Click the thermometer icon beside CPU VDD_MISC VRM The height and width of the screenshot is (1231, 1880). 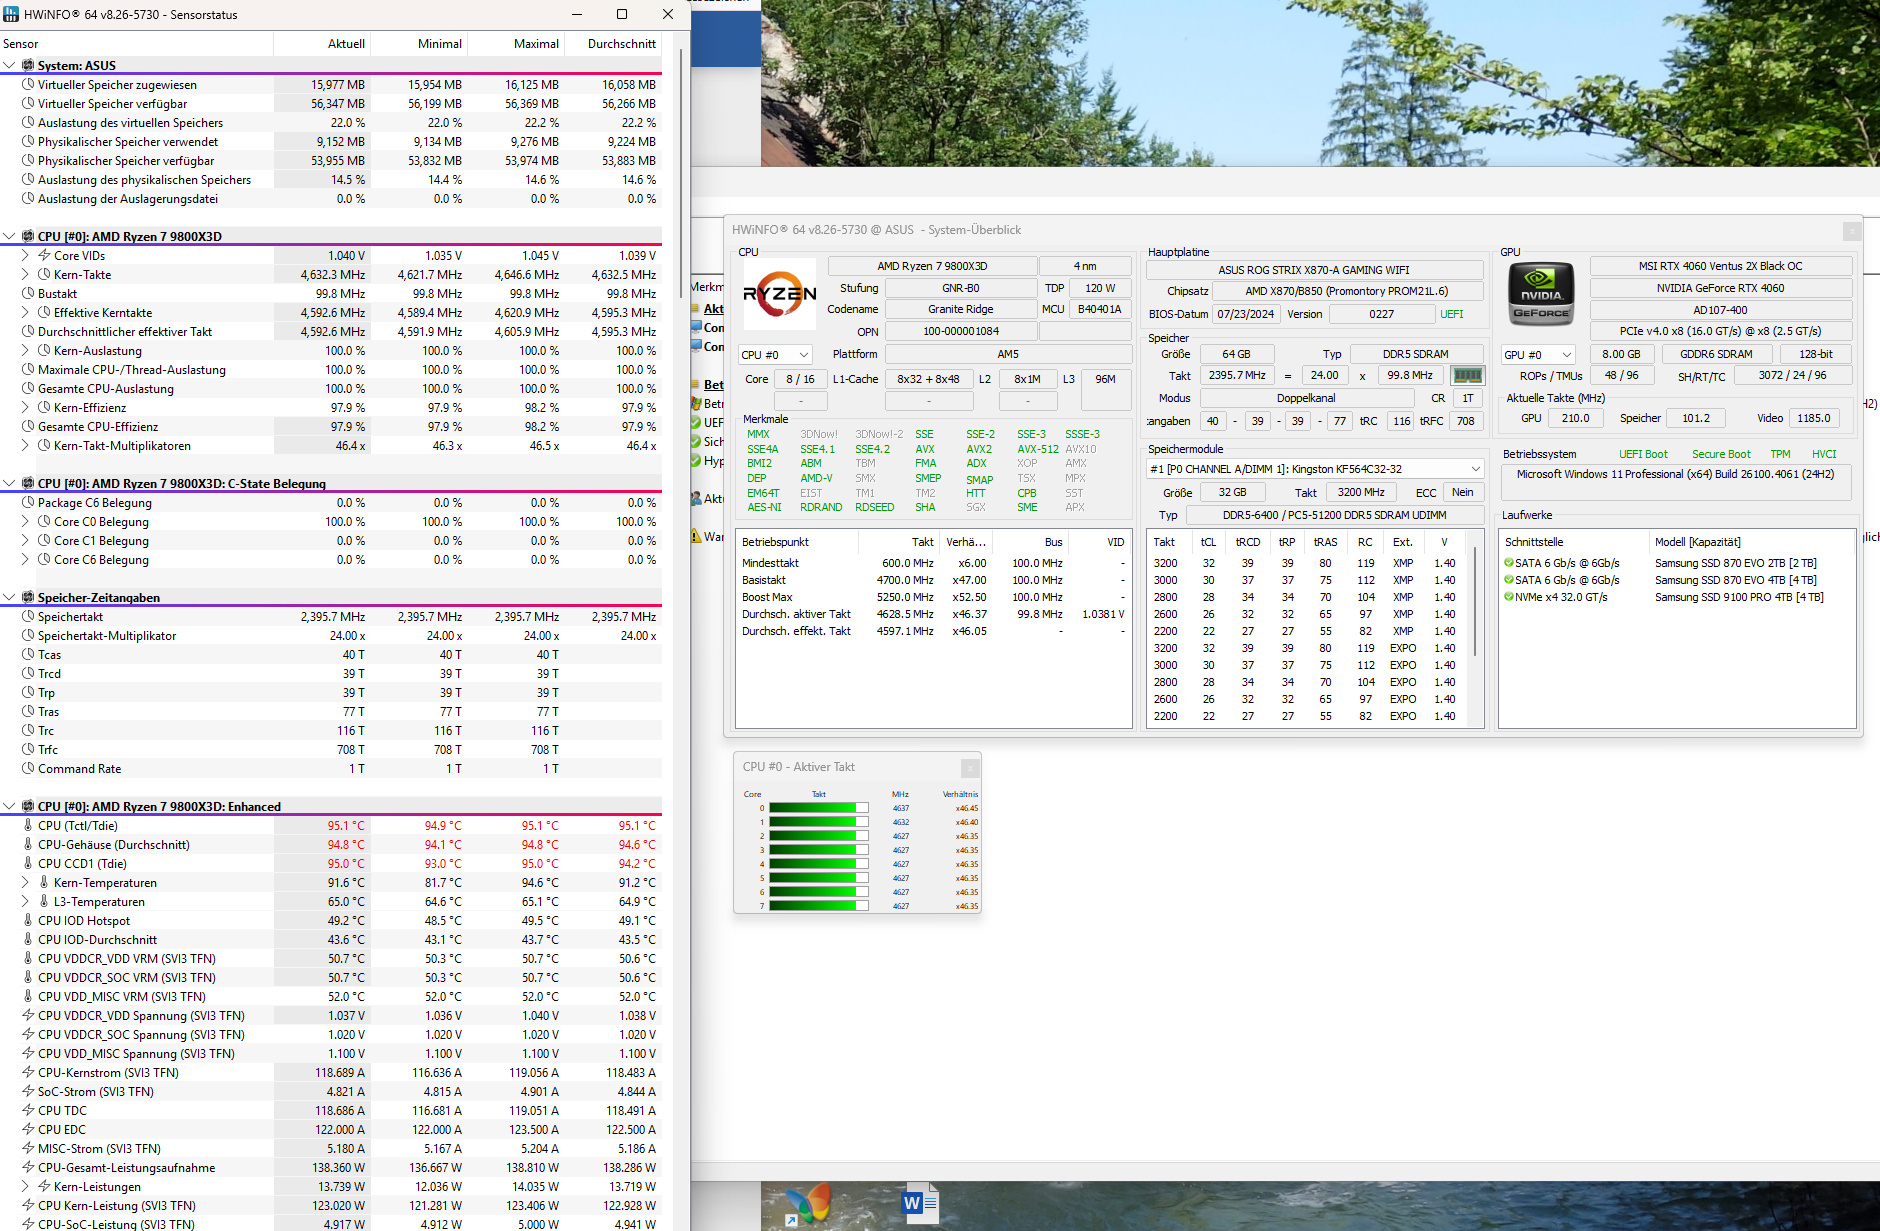(x=29, y=997)
